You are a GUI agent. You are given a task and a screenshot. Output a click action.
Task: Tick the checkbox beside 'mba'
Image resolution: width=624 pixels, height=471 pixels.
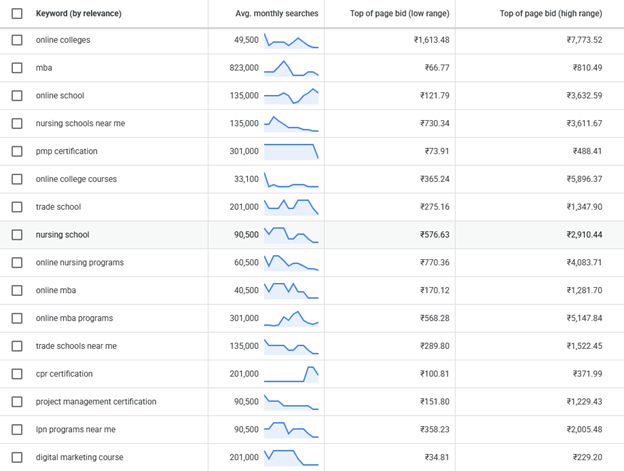click(17, 68)
